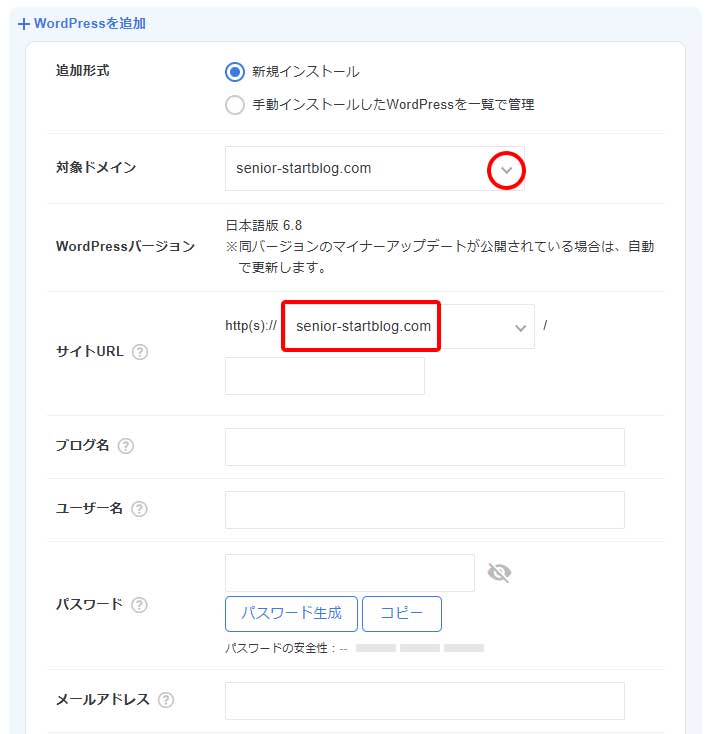This screenshot has height=734, width=709.
Task: Click the http(s):// prefix text
Action: (251, 325)
